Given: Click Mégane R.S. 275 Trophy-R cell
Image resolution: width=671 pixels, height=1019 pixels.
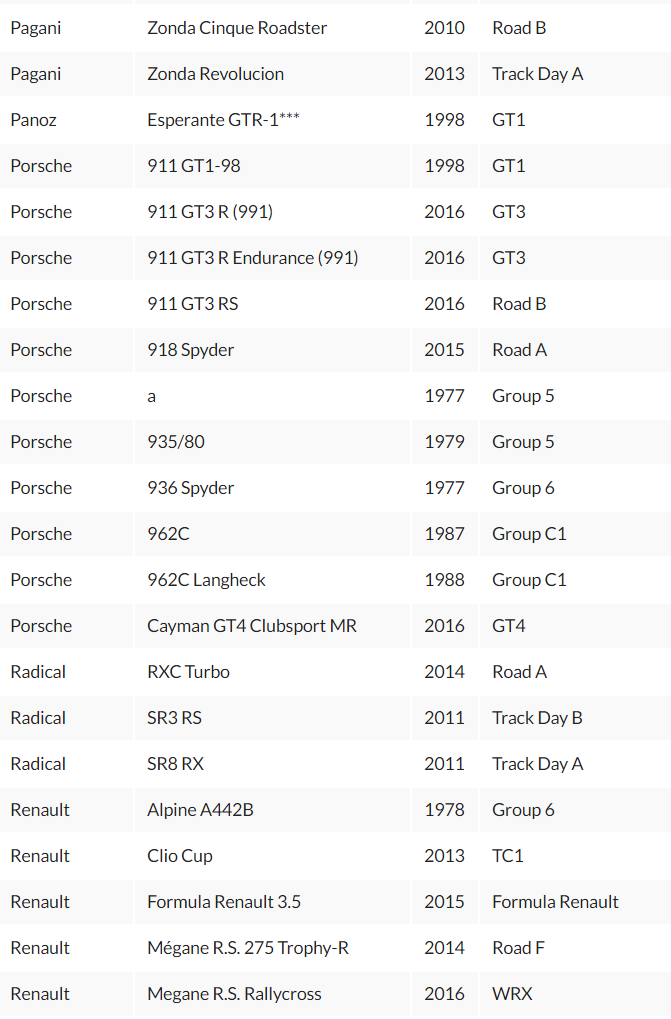Looking at the screenshot, I should [273, 948].
